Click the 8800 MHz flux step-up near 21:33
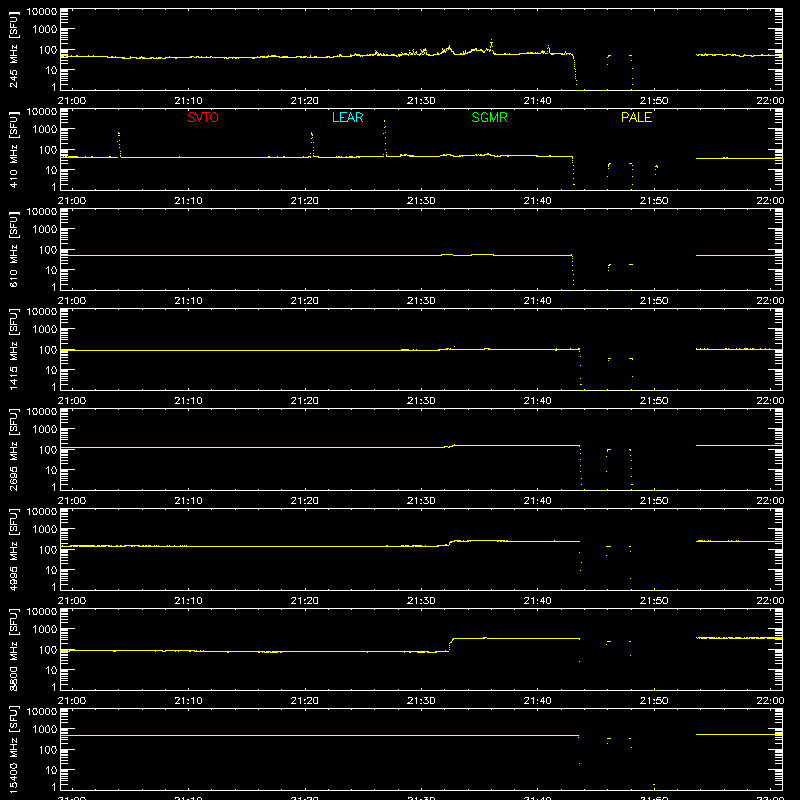 pyautogui.click(x=450, y=644)
